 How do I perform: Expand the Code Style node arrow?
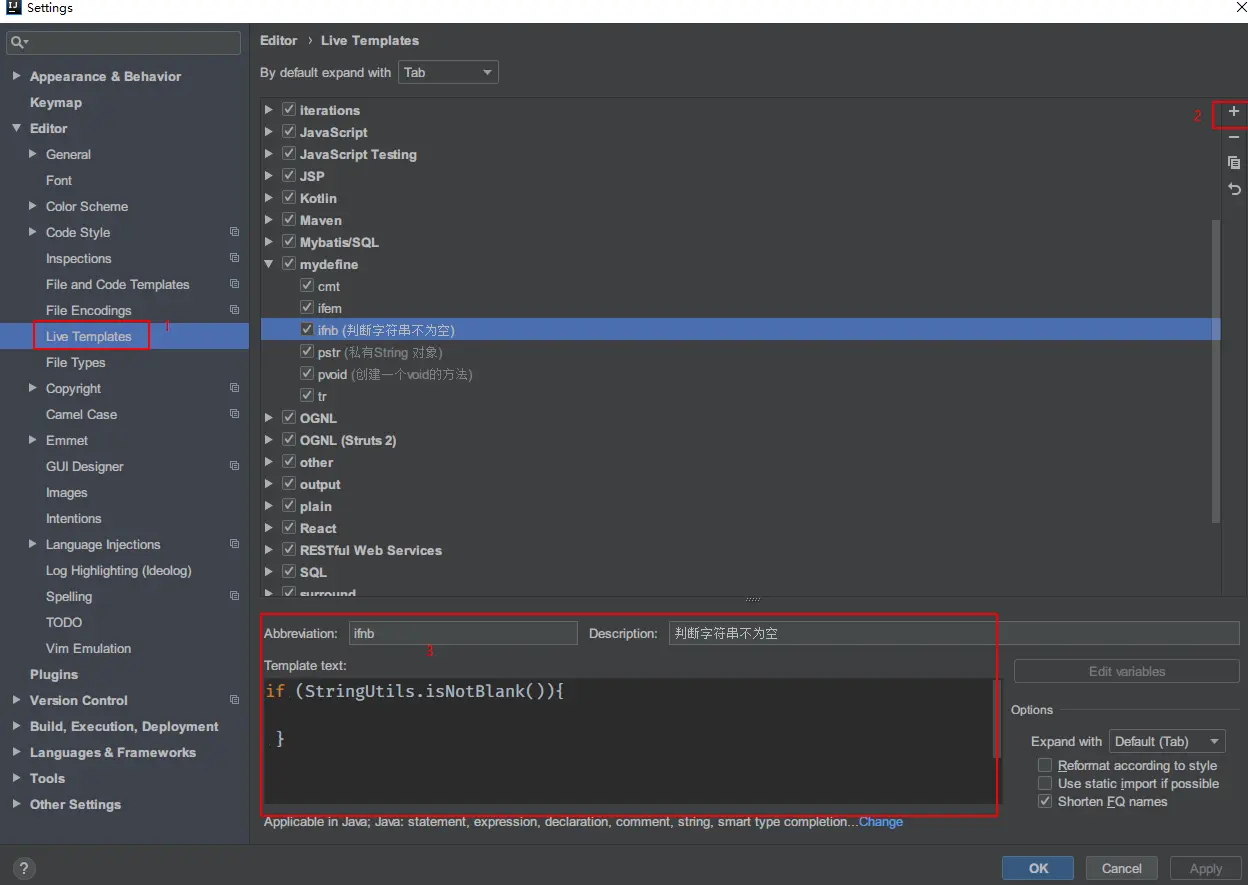(33, 232)
